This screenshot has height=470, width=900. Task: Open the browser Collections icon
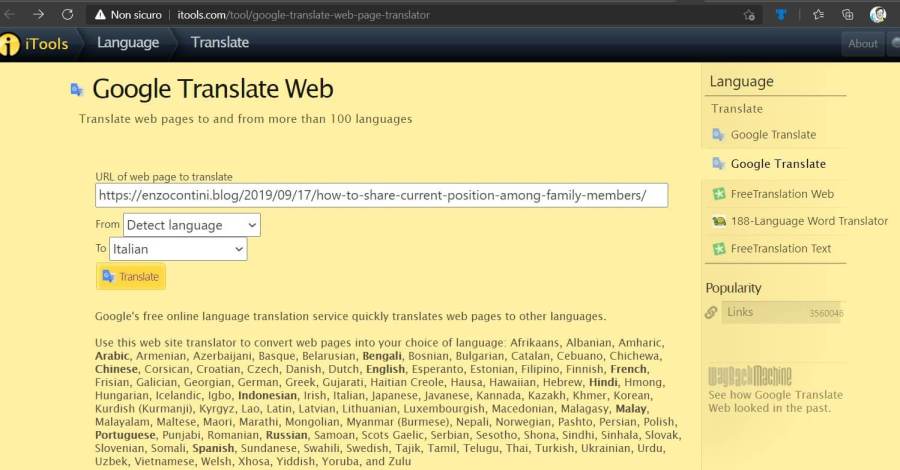(x=846, y=15)
